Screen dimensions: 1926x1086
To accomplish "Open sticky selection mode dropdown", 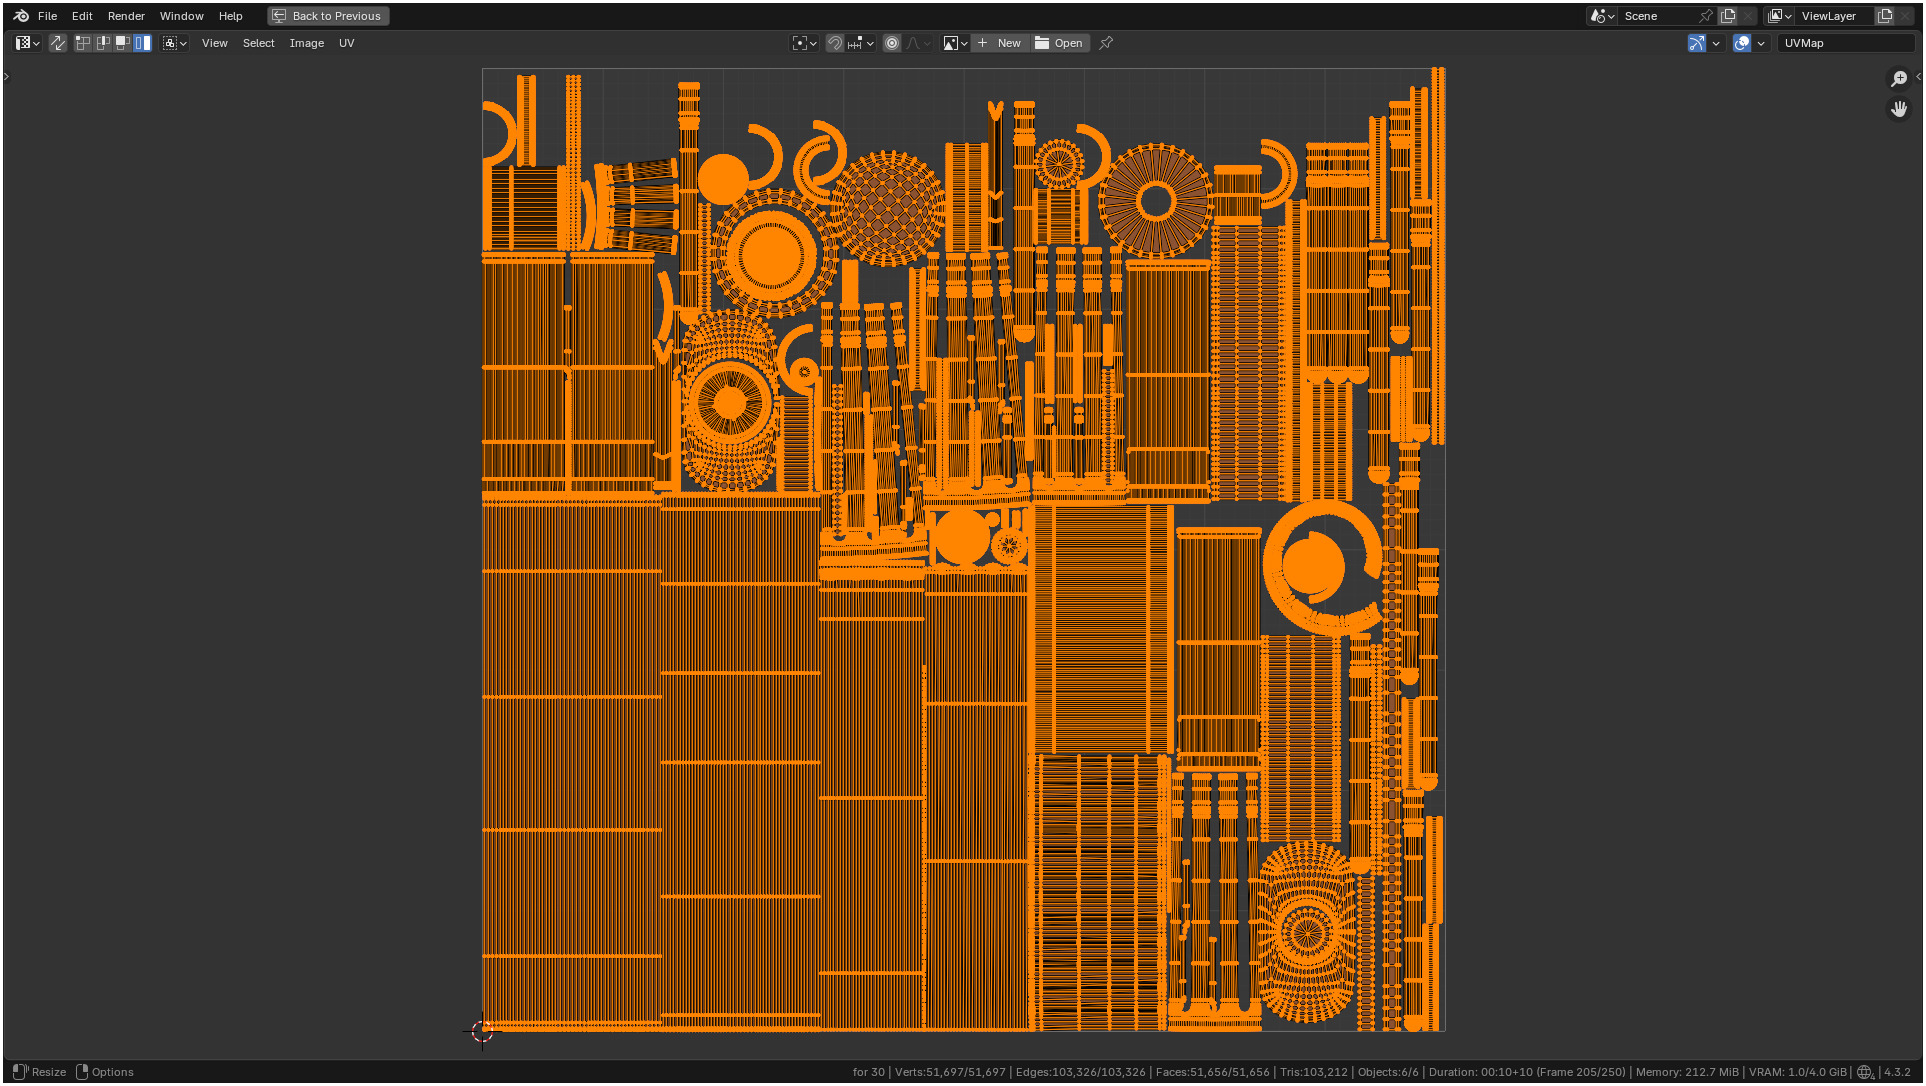I will pyautogui.click(x=175, y=43).
